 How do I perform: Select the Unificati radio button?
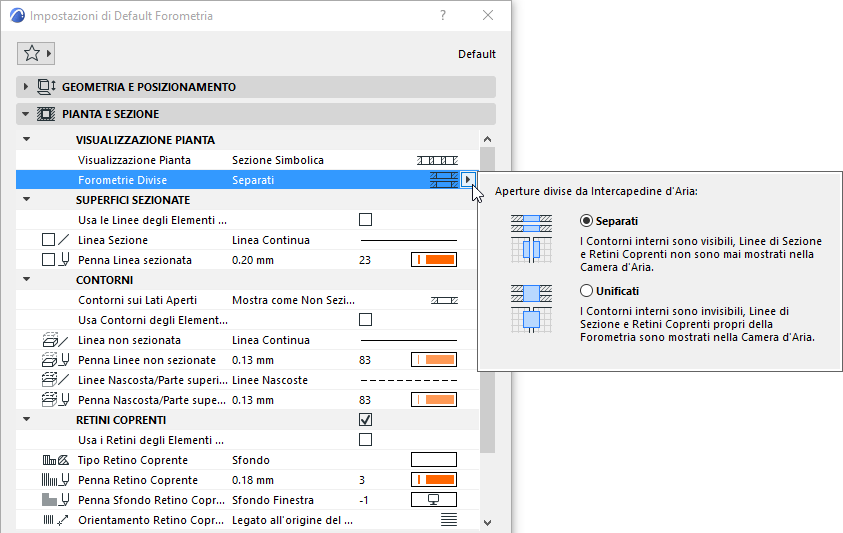pos(586,290)
